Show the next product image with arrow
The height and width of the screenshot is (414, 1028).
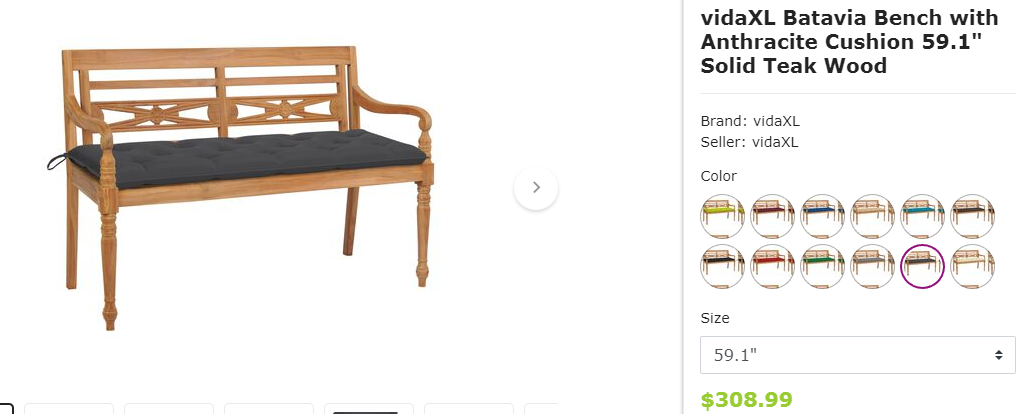pyautogui.click(x=536, y=188)
